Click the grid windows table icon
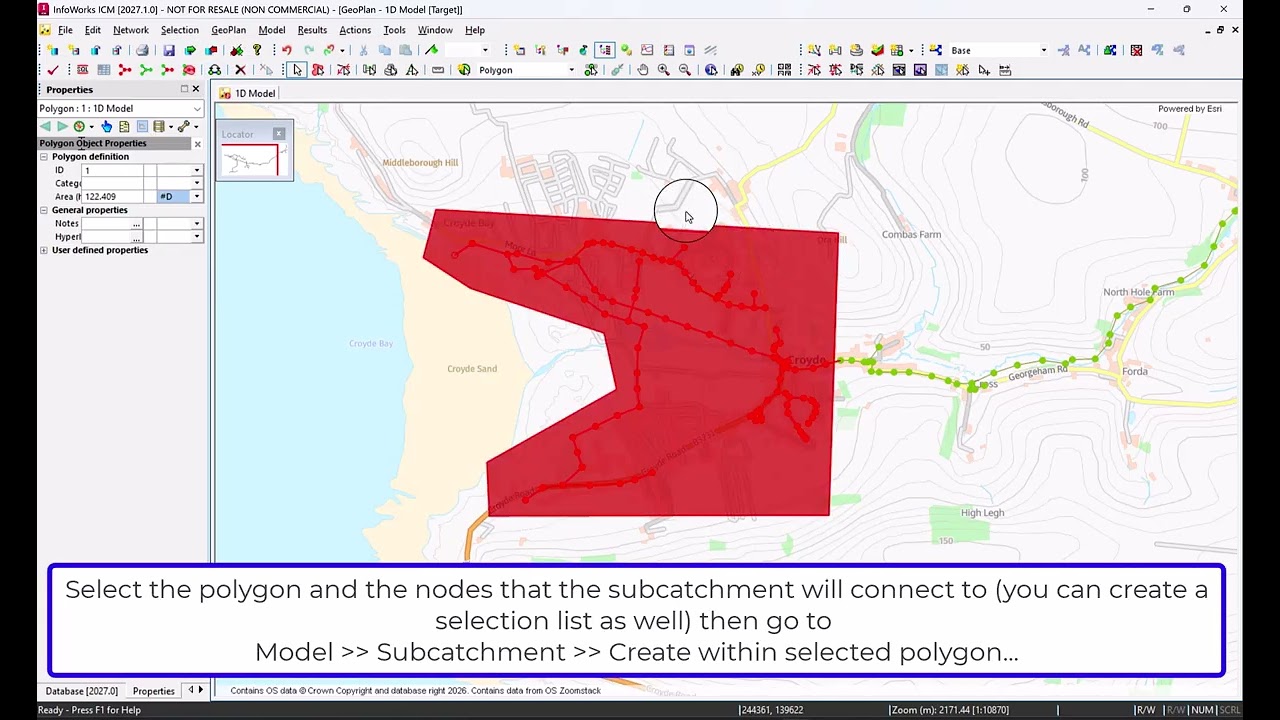Viewport: 1280px width, 720px height. (103, 70)
